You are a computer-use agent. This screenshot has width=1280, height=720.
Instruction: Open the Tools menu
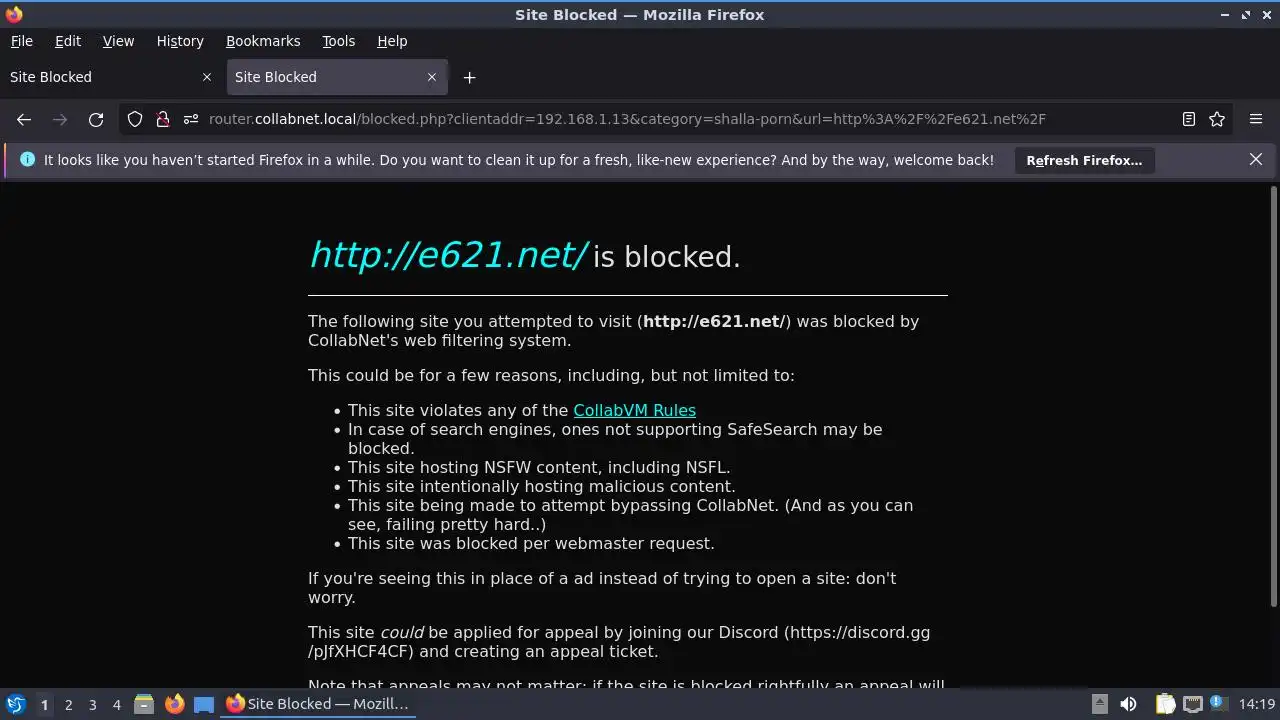(x=338, y=41)
